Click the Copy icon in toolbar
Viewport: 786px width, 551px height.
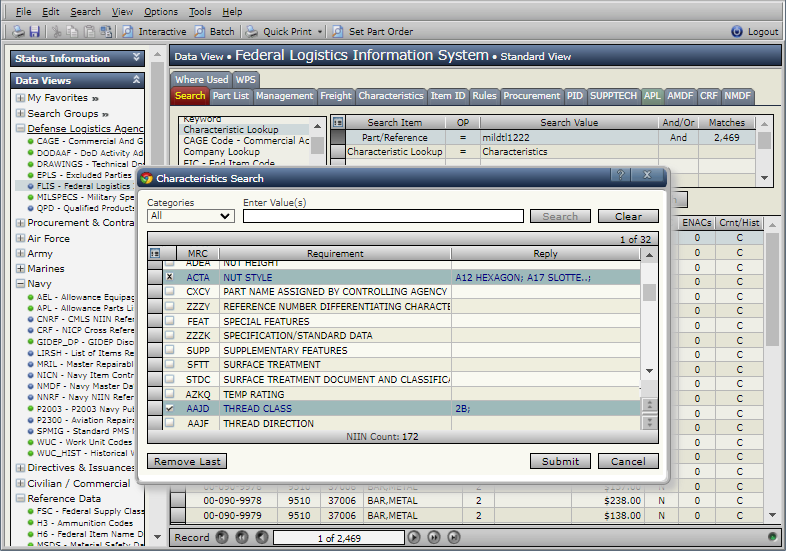tap(72, 32)
